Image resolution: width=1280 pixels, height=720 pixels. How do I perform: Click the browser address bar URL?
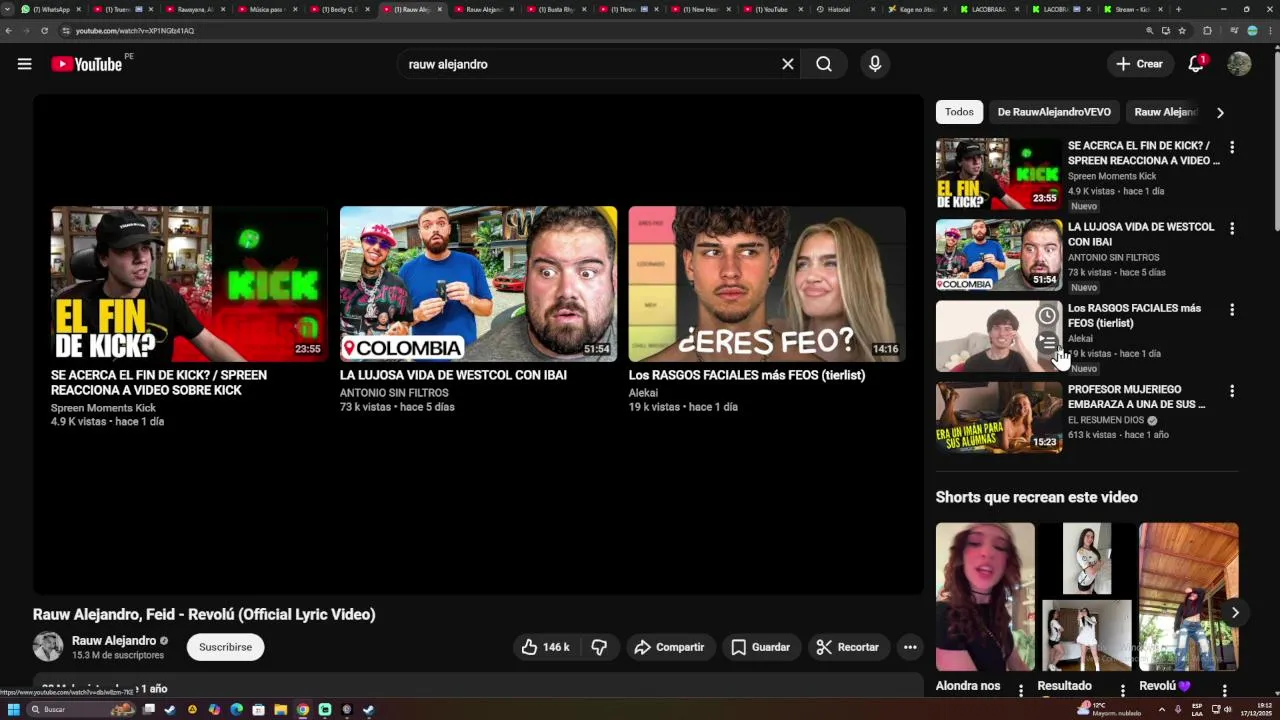pos(134,31)
